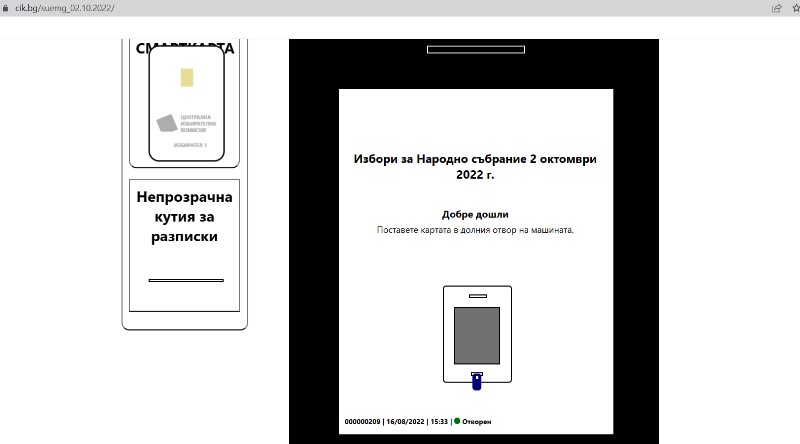Click the blue card at the machine's bottom slot
The image size is (800, 444).
(x=477, y=382)
